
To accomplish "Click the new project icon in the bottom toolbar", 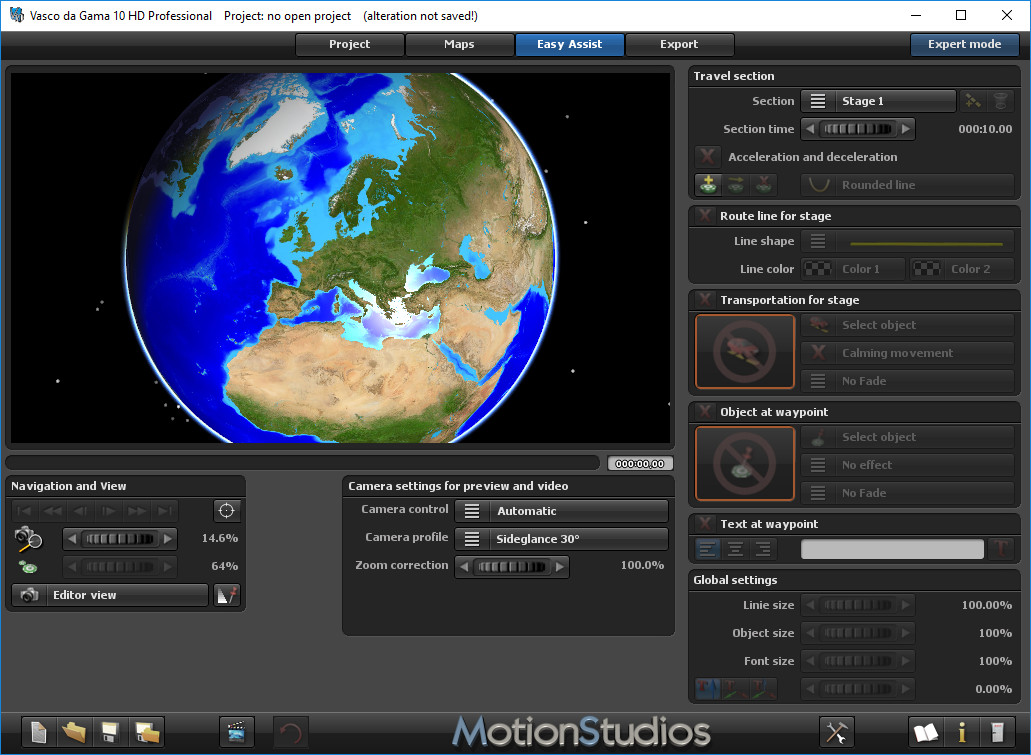I will (39, 732).
